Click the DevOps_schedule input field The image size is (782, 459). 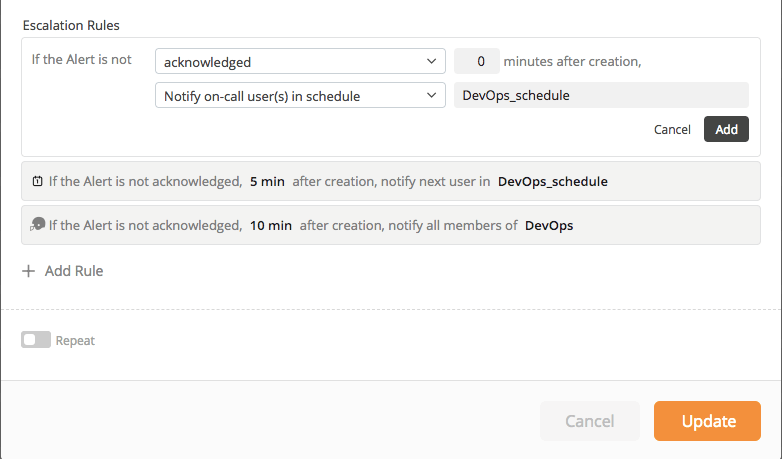(x=601, y=95)
